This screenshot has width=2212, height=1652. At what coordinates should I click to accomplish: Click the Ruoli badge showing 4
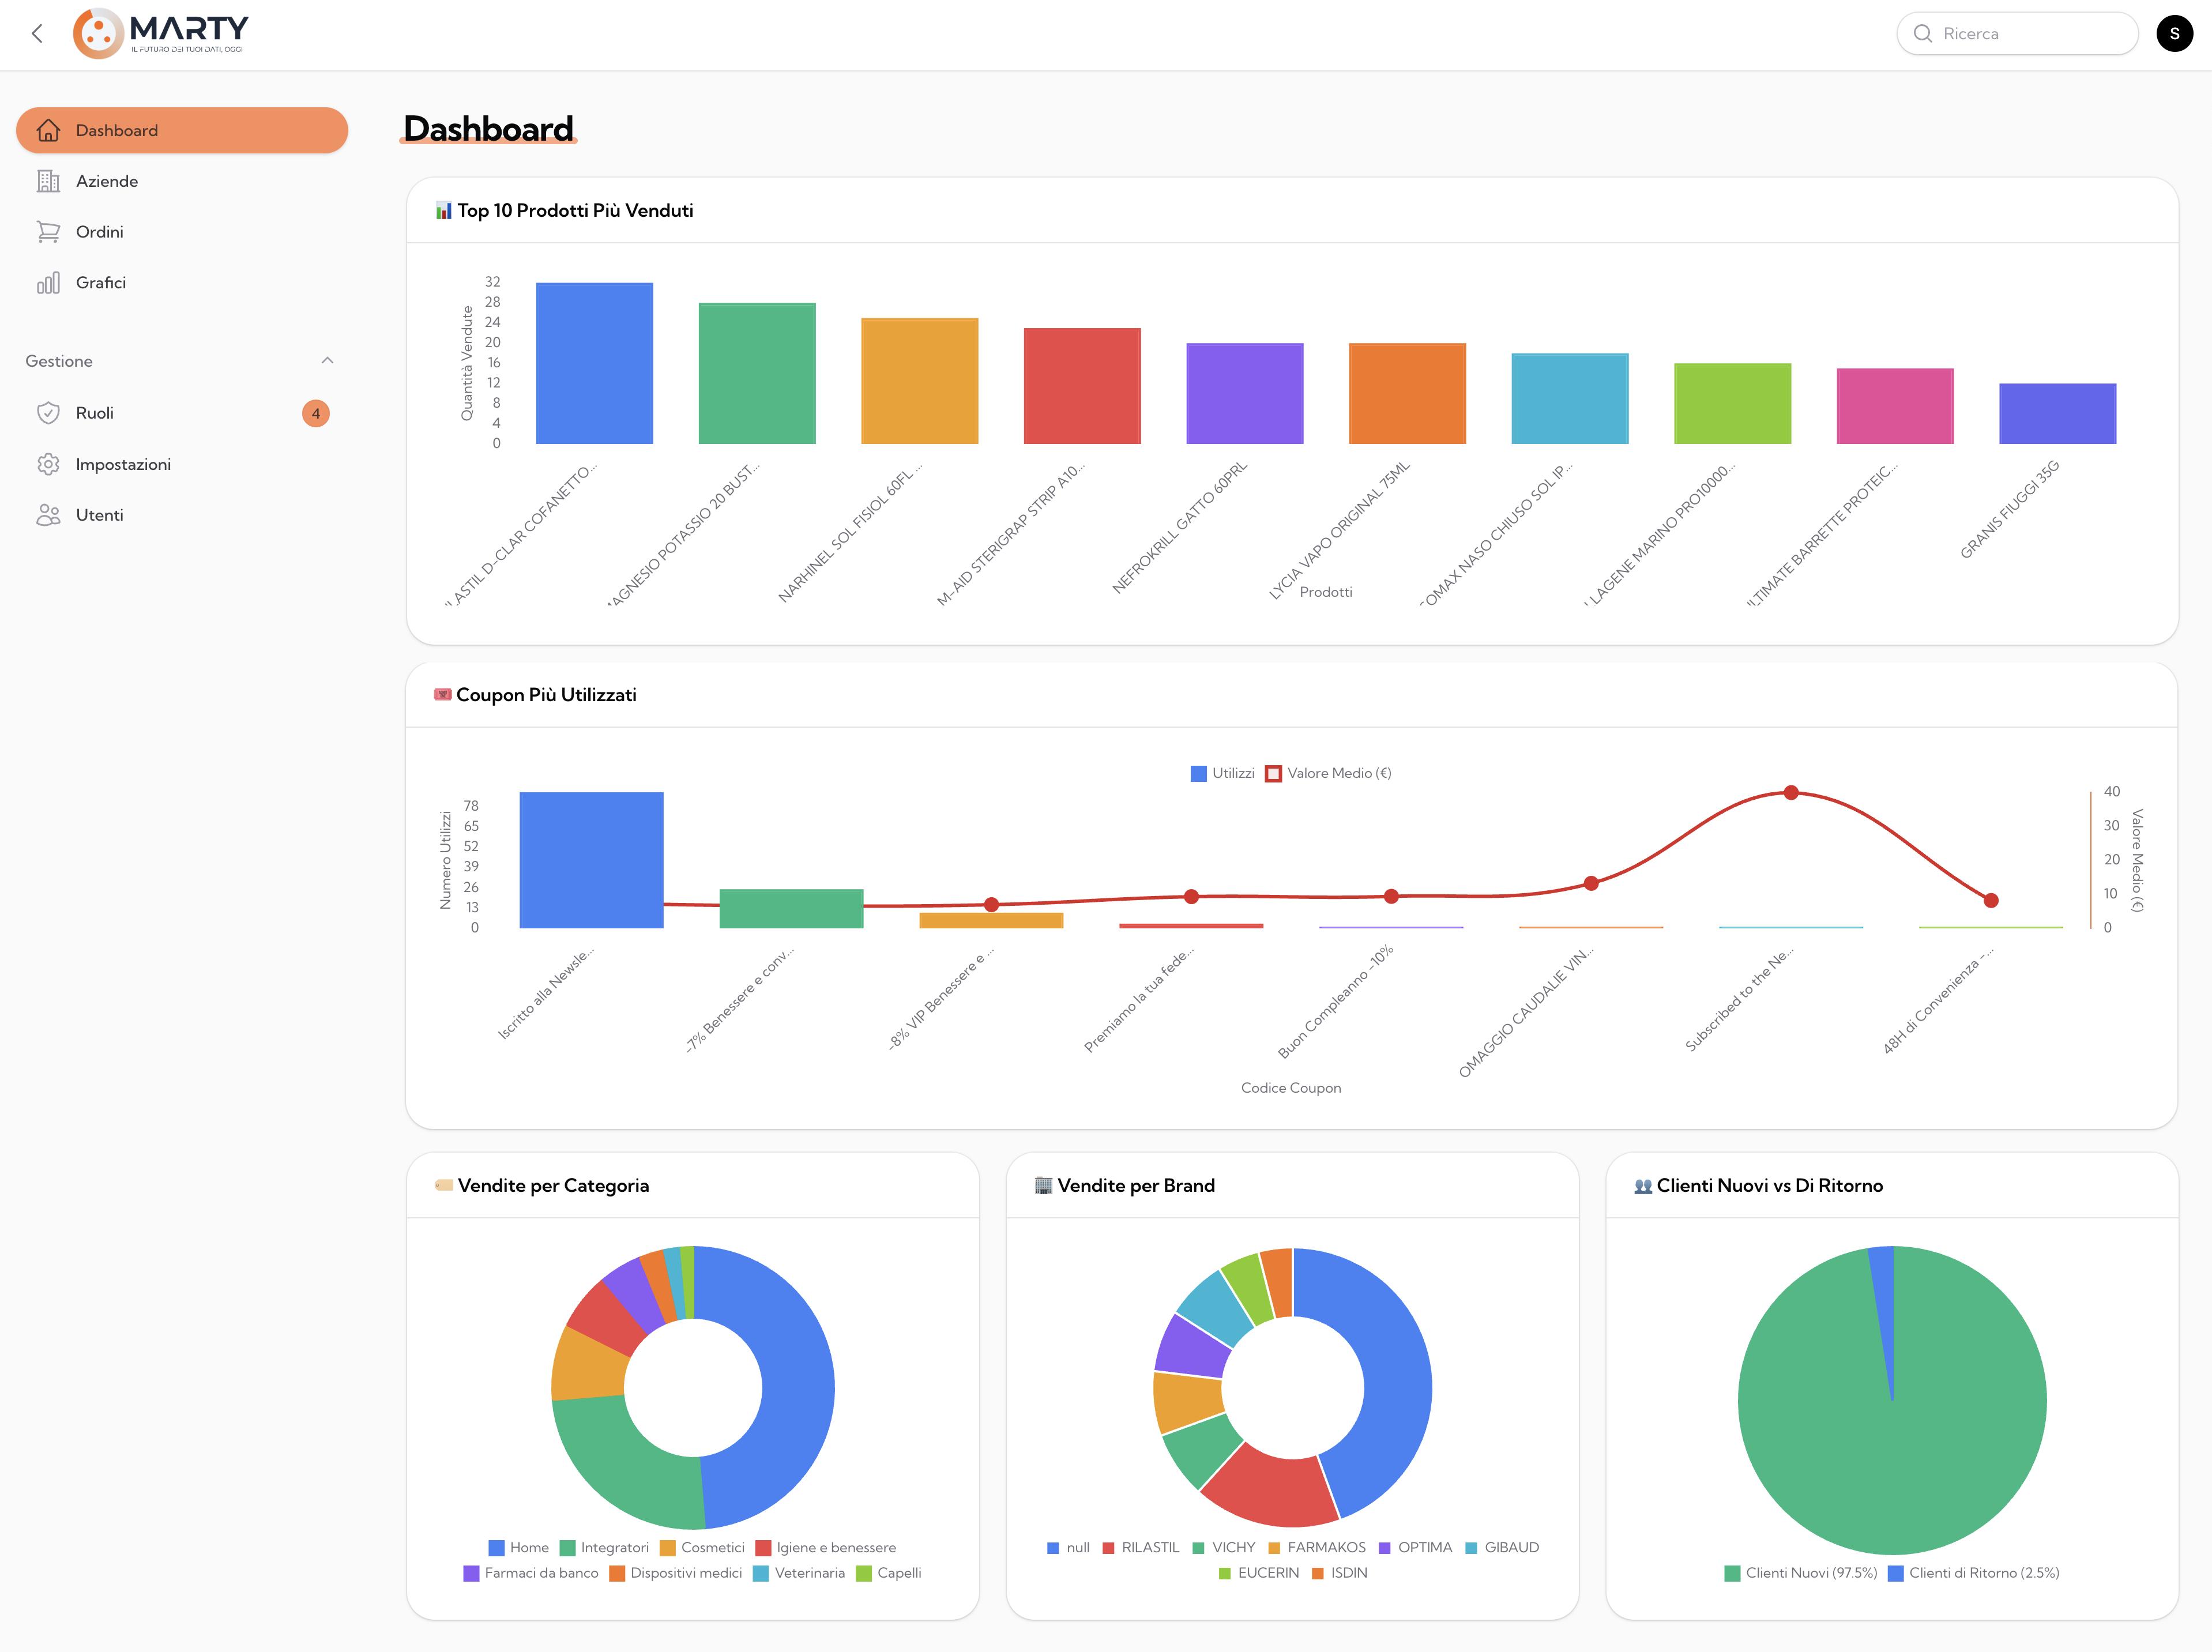316,413
